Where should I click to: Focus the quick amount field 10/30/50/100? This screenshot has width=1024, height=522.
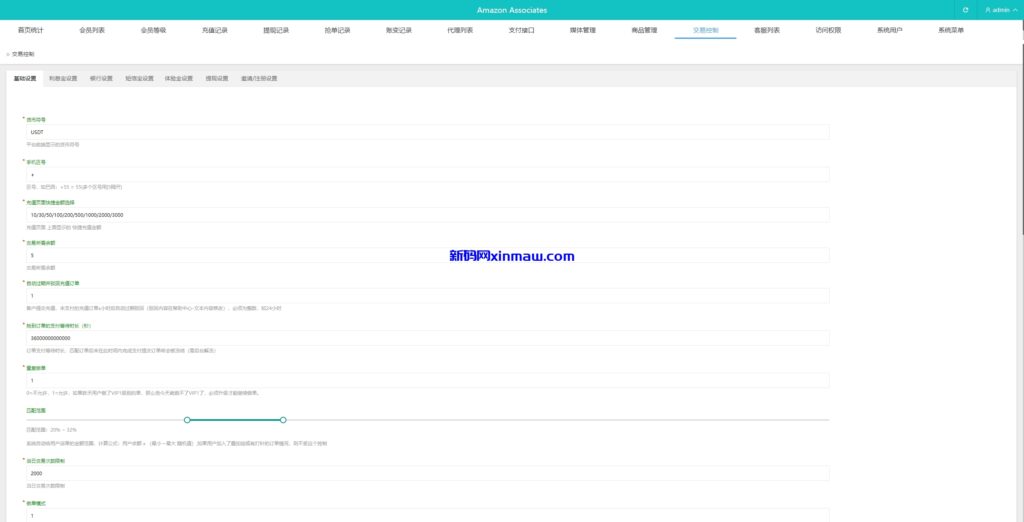coord(427,215)
